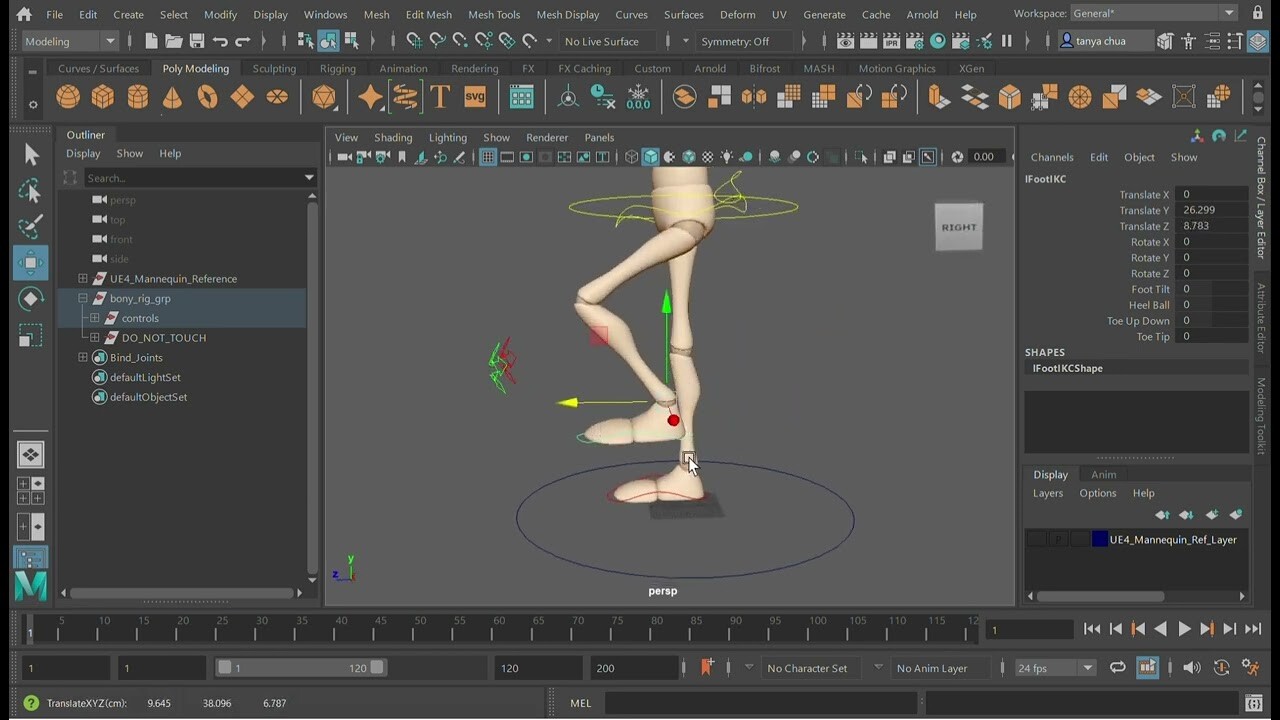1280x720 pixels.
Task: Click the MEL command line label
Action: click(x=580, y=703)
